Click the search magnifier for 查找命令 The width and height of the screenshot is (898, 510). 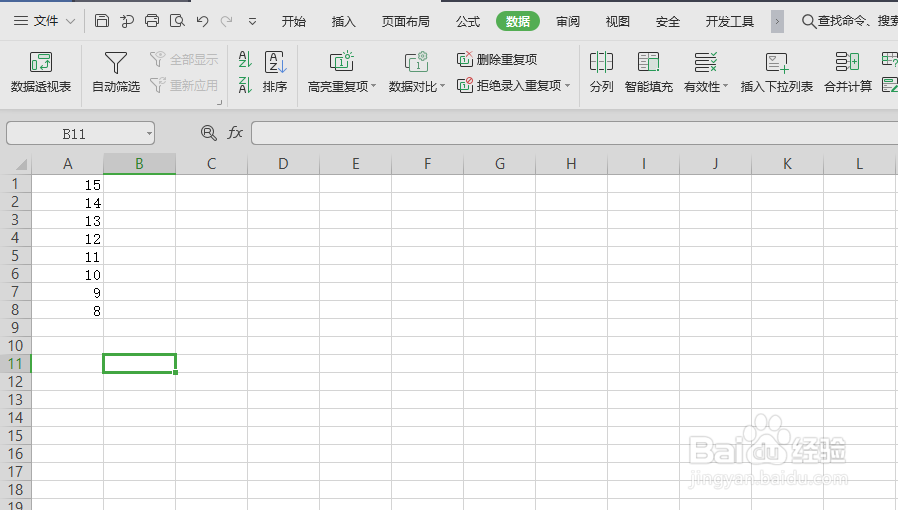pos(808,22)
